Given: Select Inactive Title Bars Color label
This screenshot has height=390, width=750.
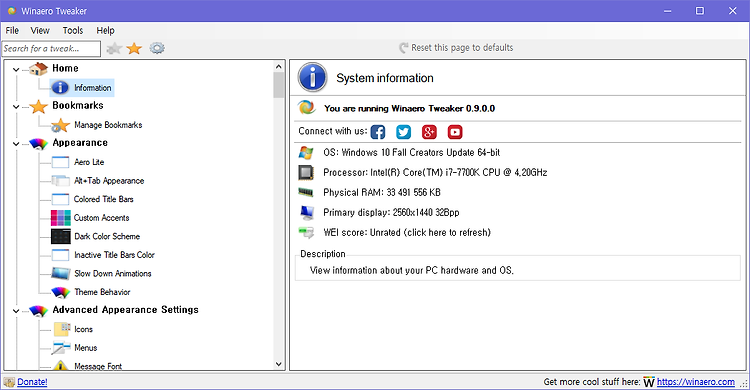Looking at the screenshot, I should pyautogui.click(x=114, y=255).
